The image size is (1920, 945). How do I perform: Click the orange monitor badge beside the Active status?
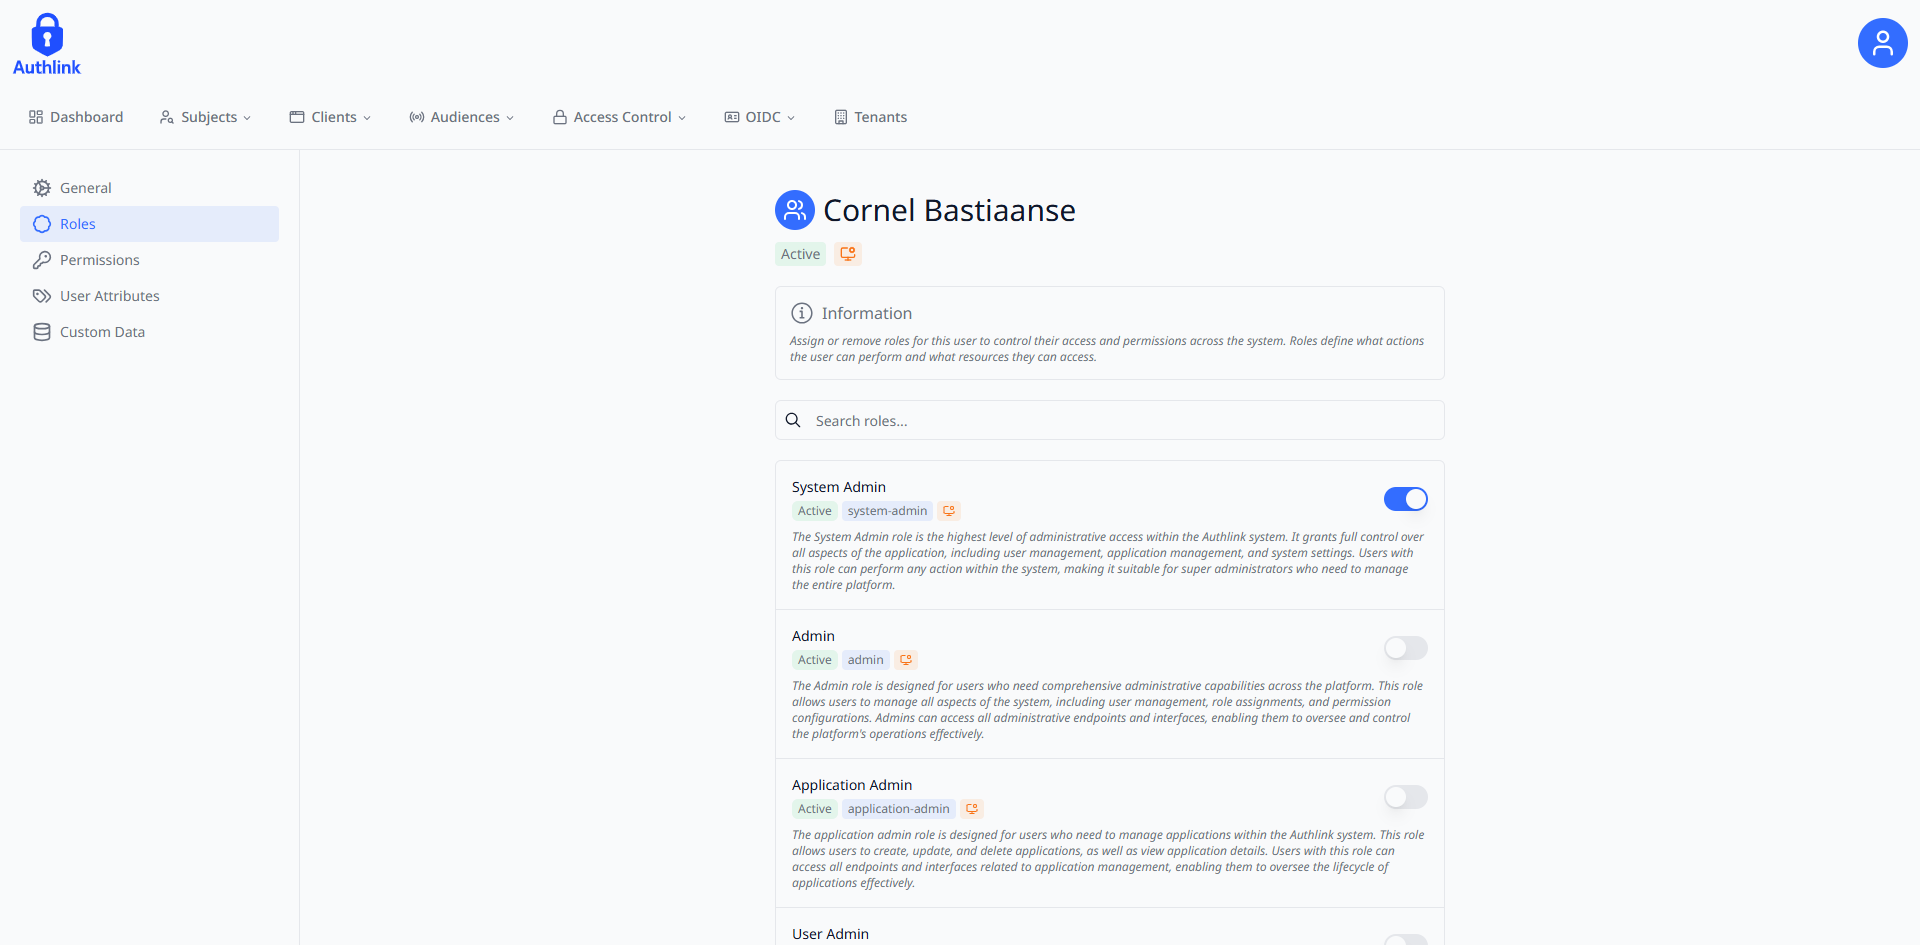pos(847,253)
